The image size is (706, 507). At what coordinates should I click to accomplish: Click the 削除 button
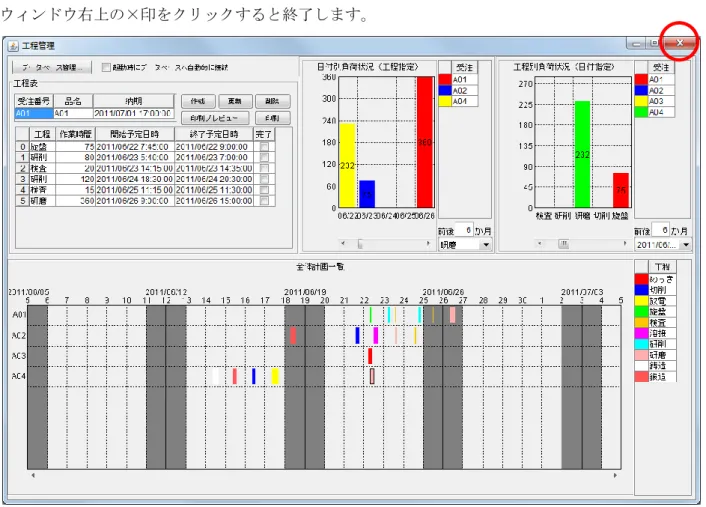coord(272,101)
